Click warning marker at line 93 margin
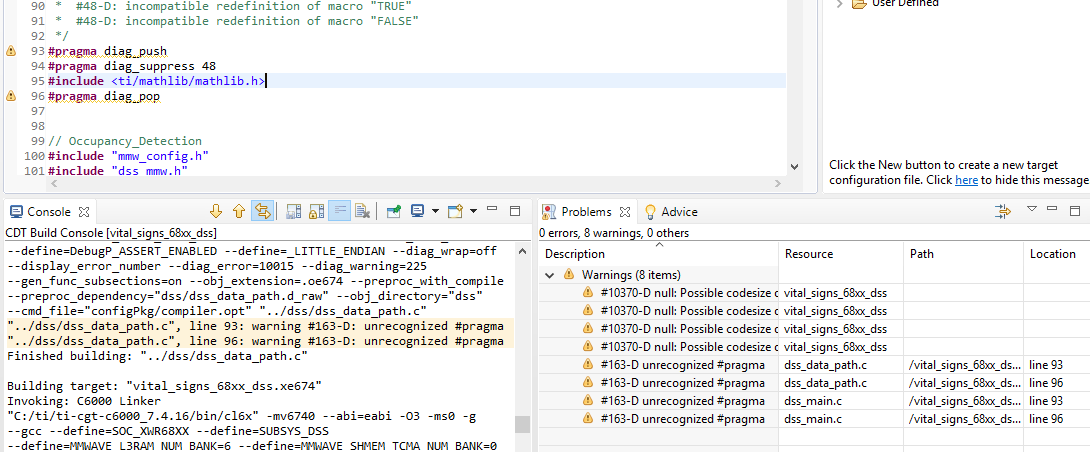This screenshot has height=452, width=1090. (10, 51)
